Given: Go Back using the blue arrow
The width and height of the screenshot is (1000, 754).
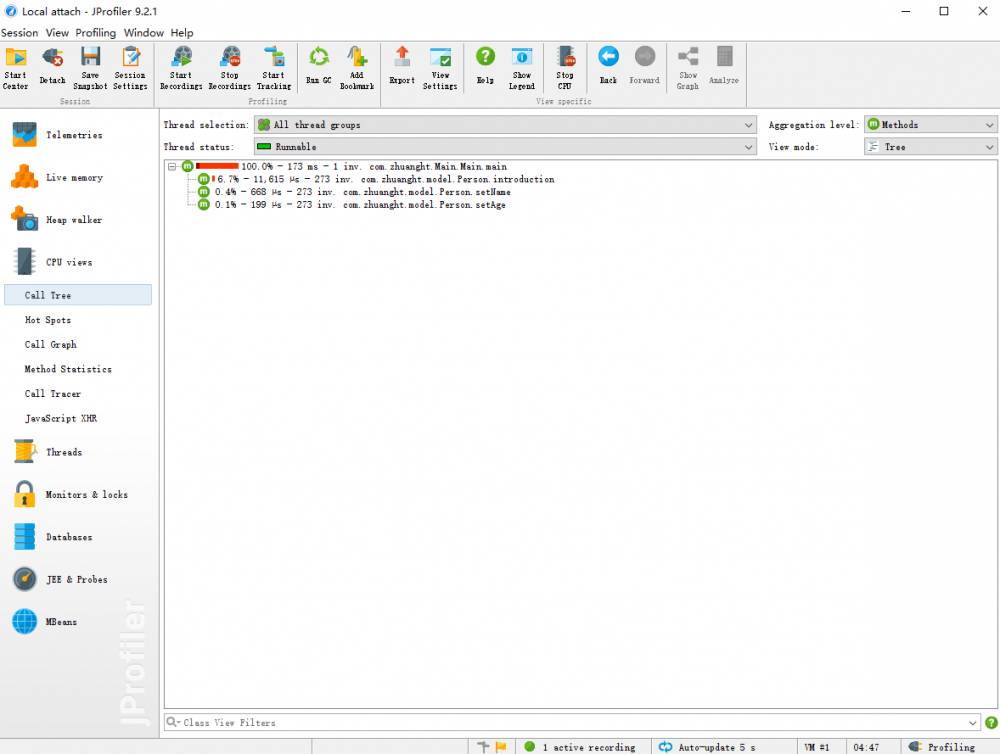Looking at the screenshot, I should (608, 66).
